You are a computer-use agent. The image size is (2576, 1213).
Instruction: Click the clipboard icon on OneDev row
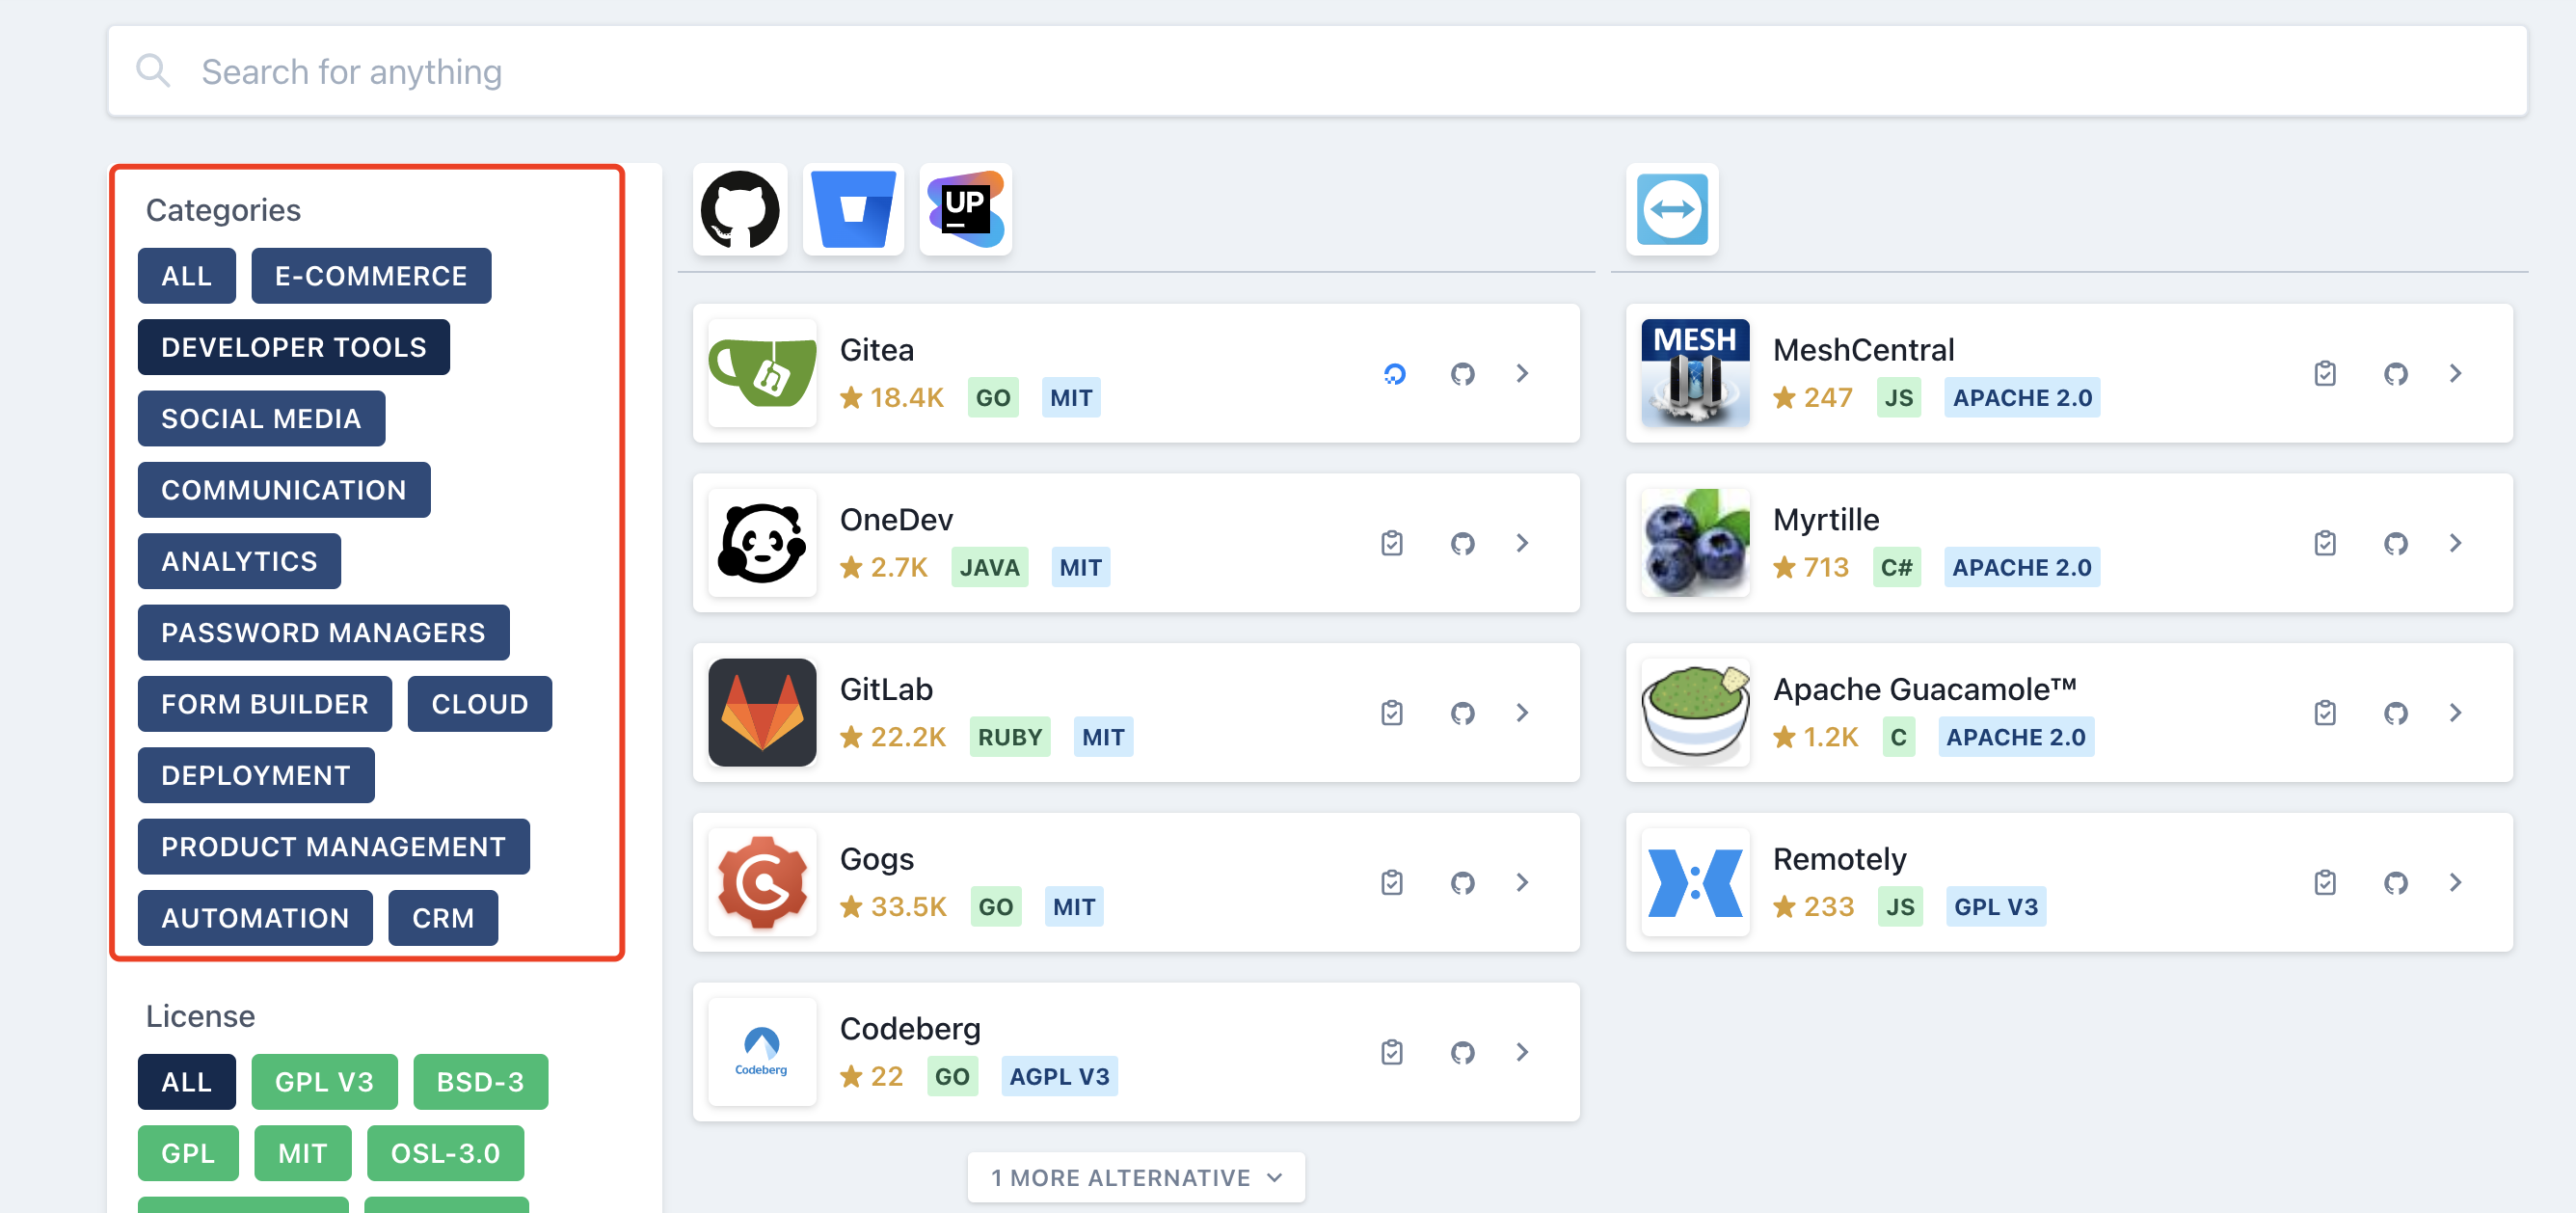pos(1392,543)
